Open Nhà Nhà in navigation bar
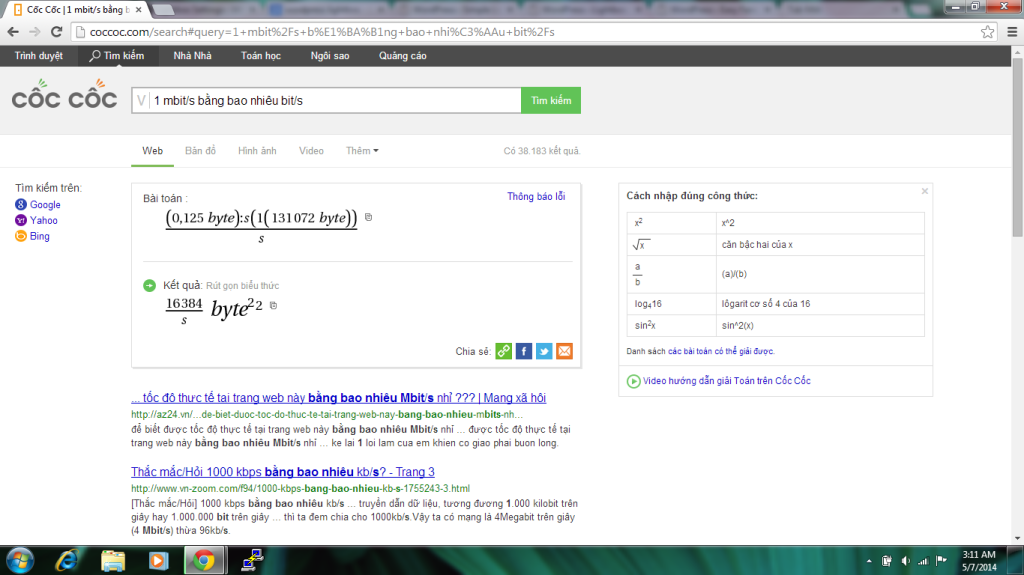1024x575 pixels. (192, 56)
